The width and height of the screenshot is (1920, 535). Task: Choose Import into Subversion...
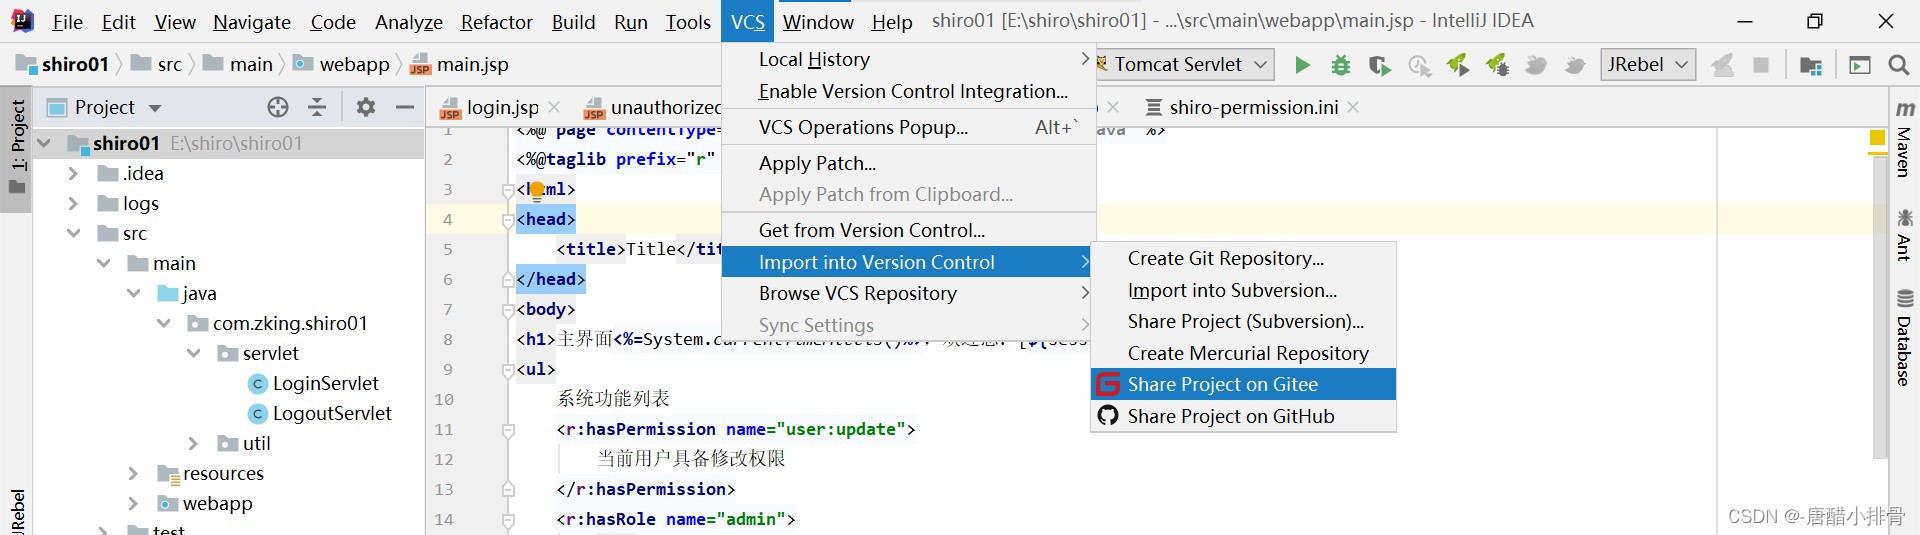click(x=1243, y=290)
